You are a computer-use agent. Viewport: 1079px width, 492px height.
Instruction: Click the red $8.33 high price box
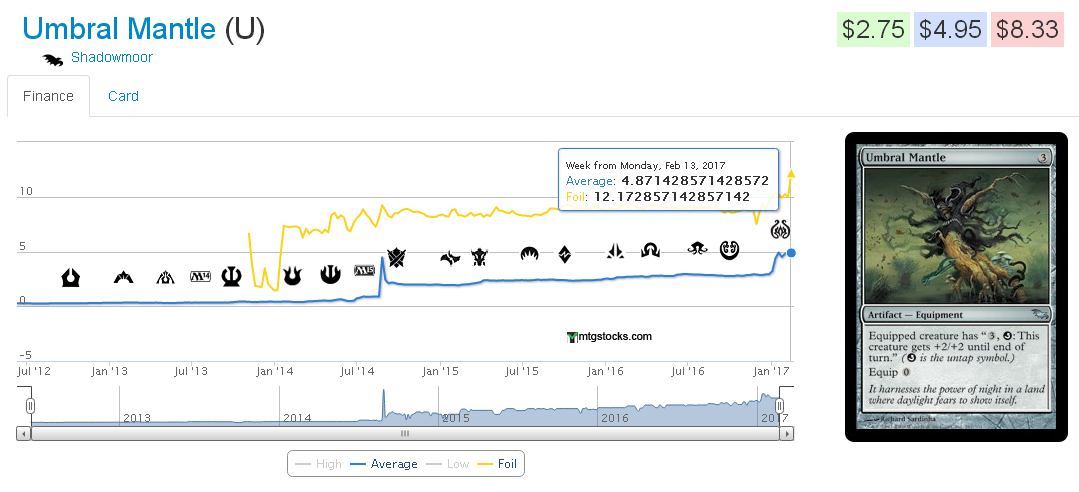tap(1027, 30)
